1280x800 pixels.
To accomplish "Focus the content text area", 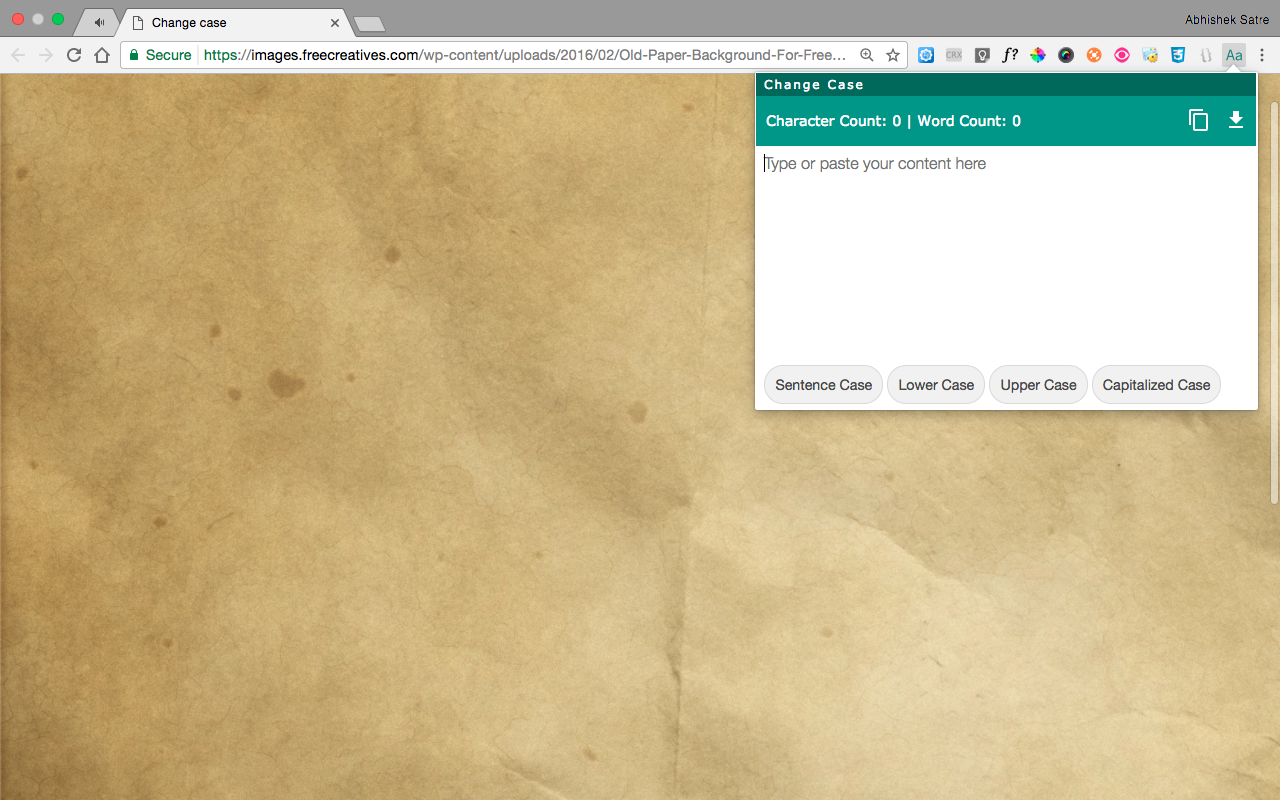I will [1006, 251].
